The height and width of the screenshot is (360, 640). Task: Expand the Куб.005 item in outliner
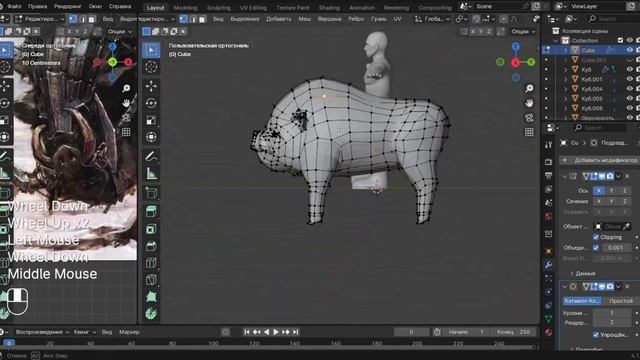[566, 99]
